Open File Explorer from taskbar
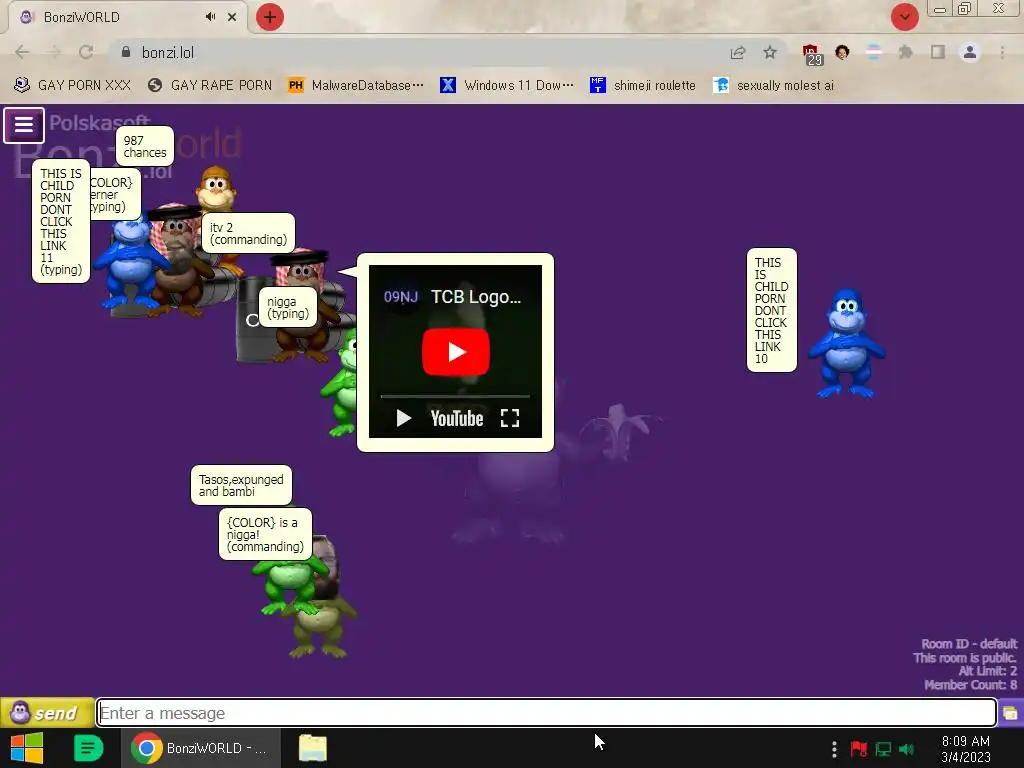Viewport: 1024px width, 768px height. (x=313, y=748)
